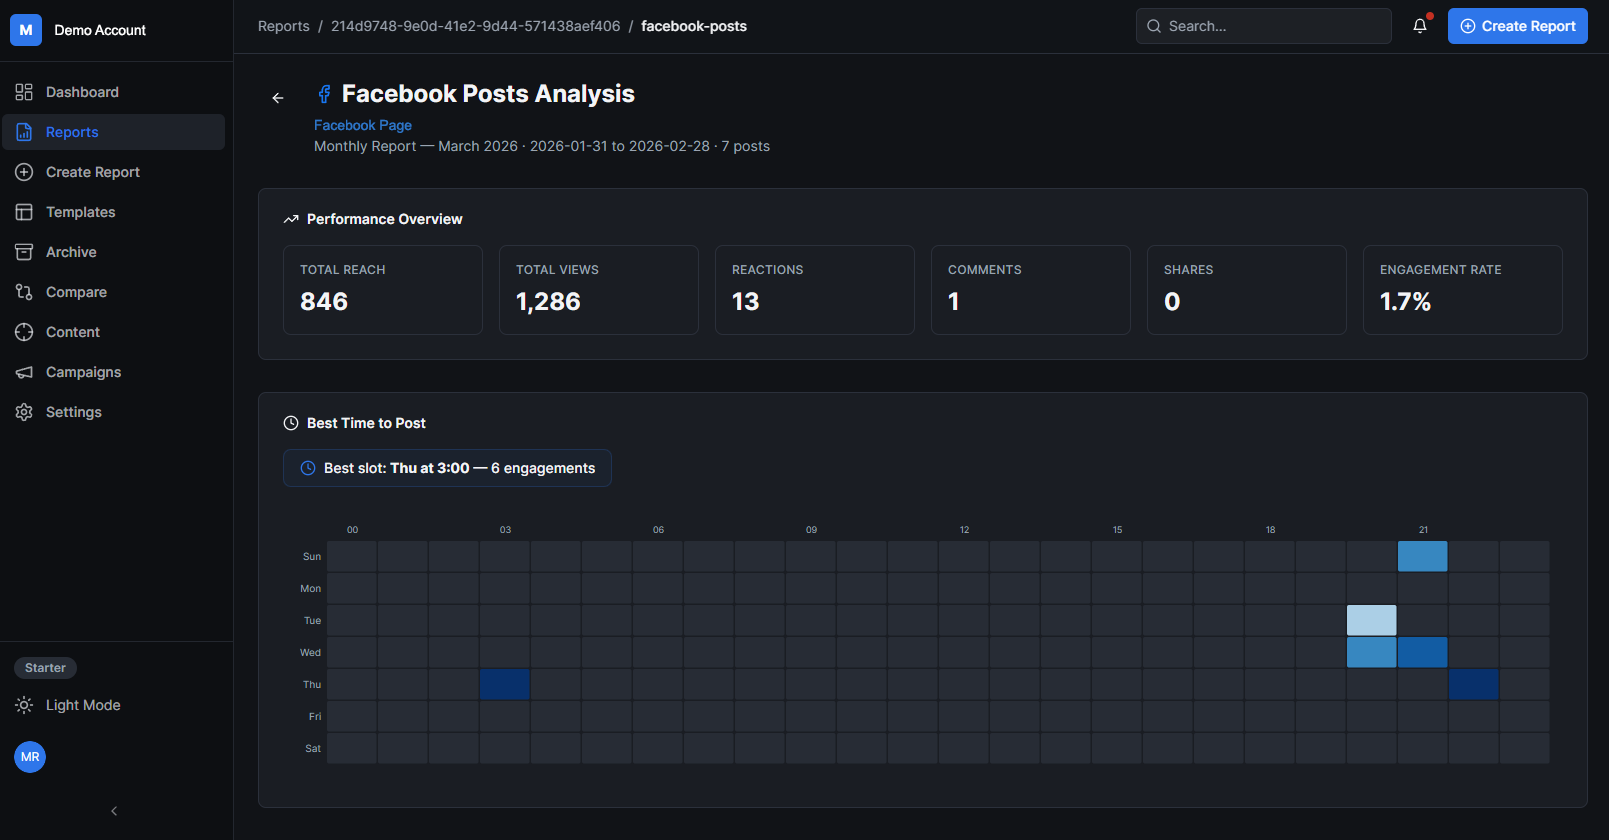The width and height of the screenshot is (1609, 840).
Task: Click the Settings gear icon
Action: tap(24, 412)
